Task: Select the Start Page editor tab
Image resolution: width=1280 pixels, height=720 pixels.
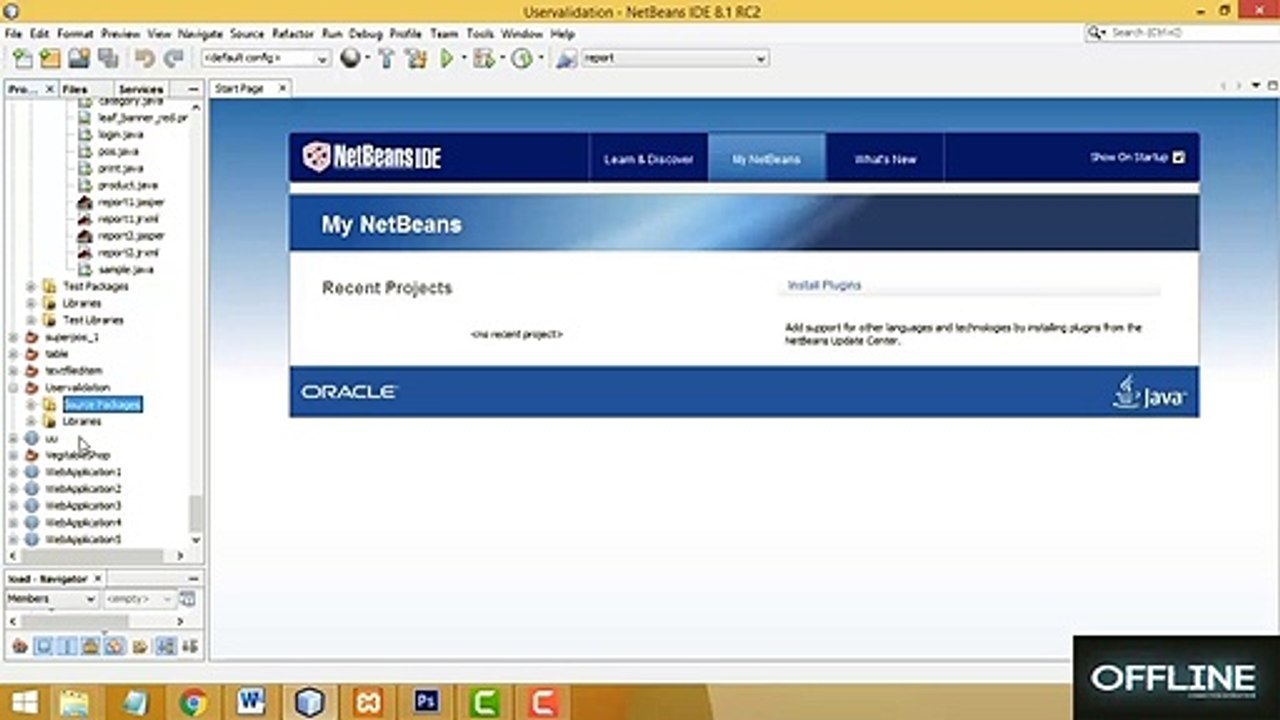Action: (239, 88)
